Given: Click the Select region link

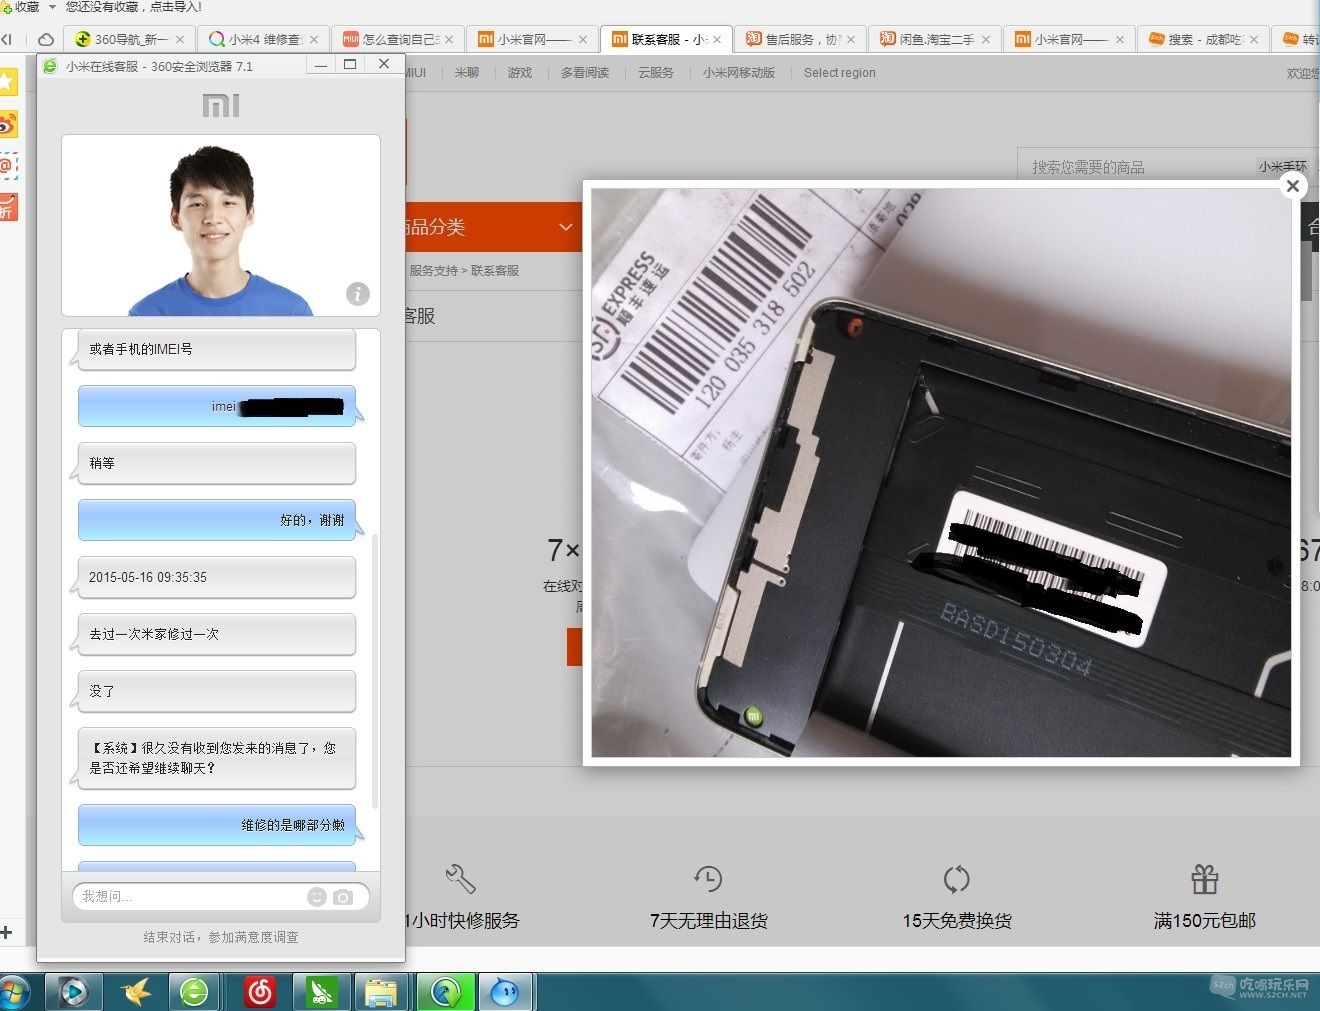Looking at the screenshot, I should (x=840, y=73).
